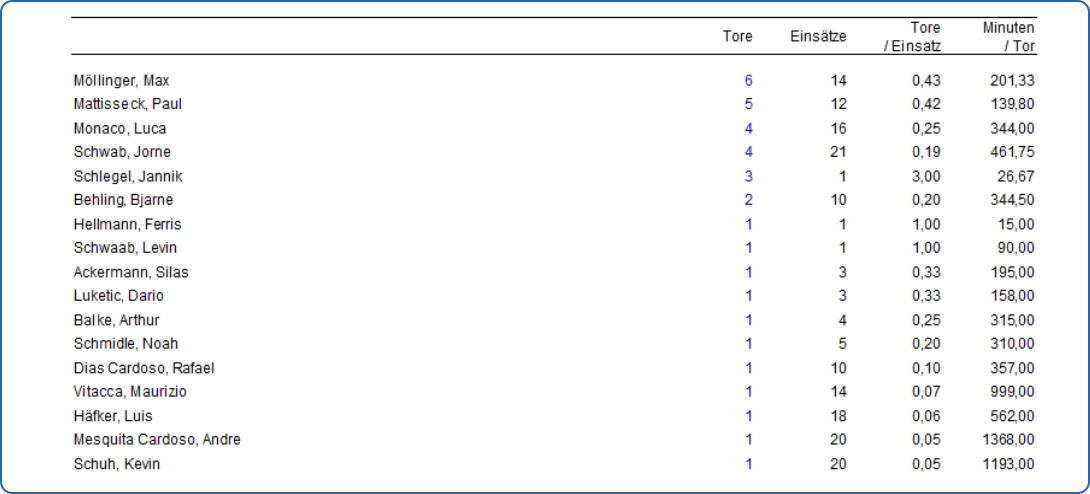Open goal count 4 link for Schwab, Jorne
The image size is (1090, 494).
point(748,152)
